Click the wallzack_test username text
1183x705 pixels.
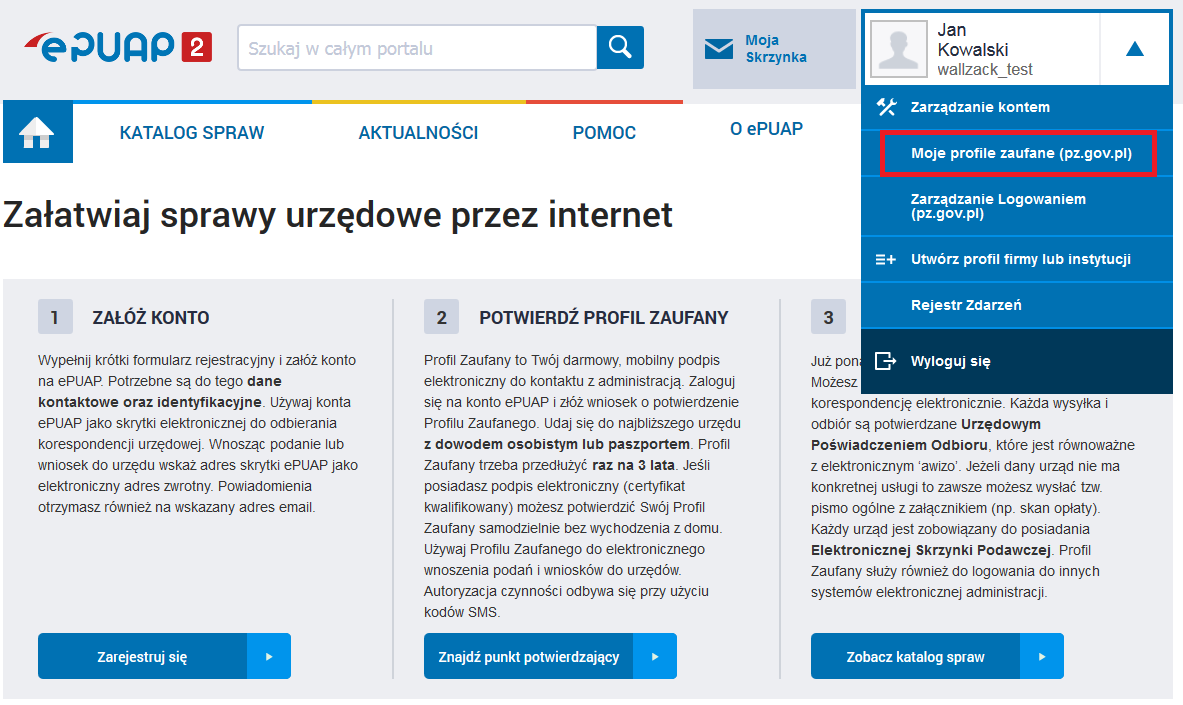pyautogui.click(x=985, y=69)
